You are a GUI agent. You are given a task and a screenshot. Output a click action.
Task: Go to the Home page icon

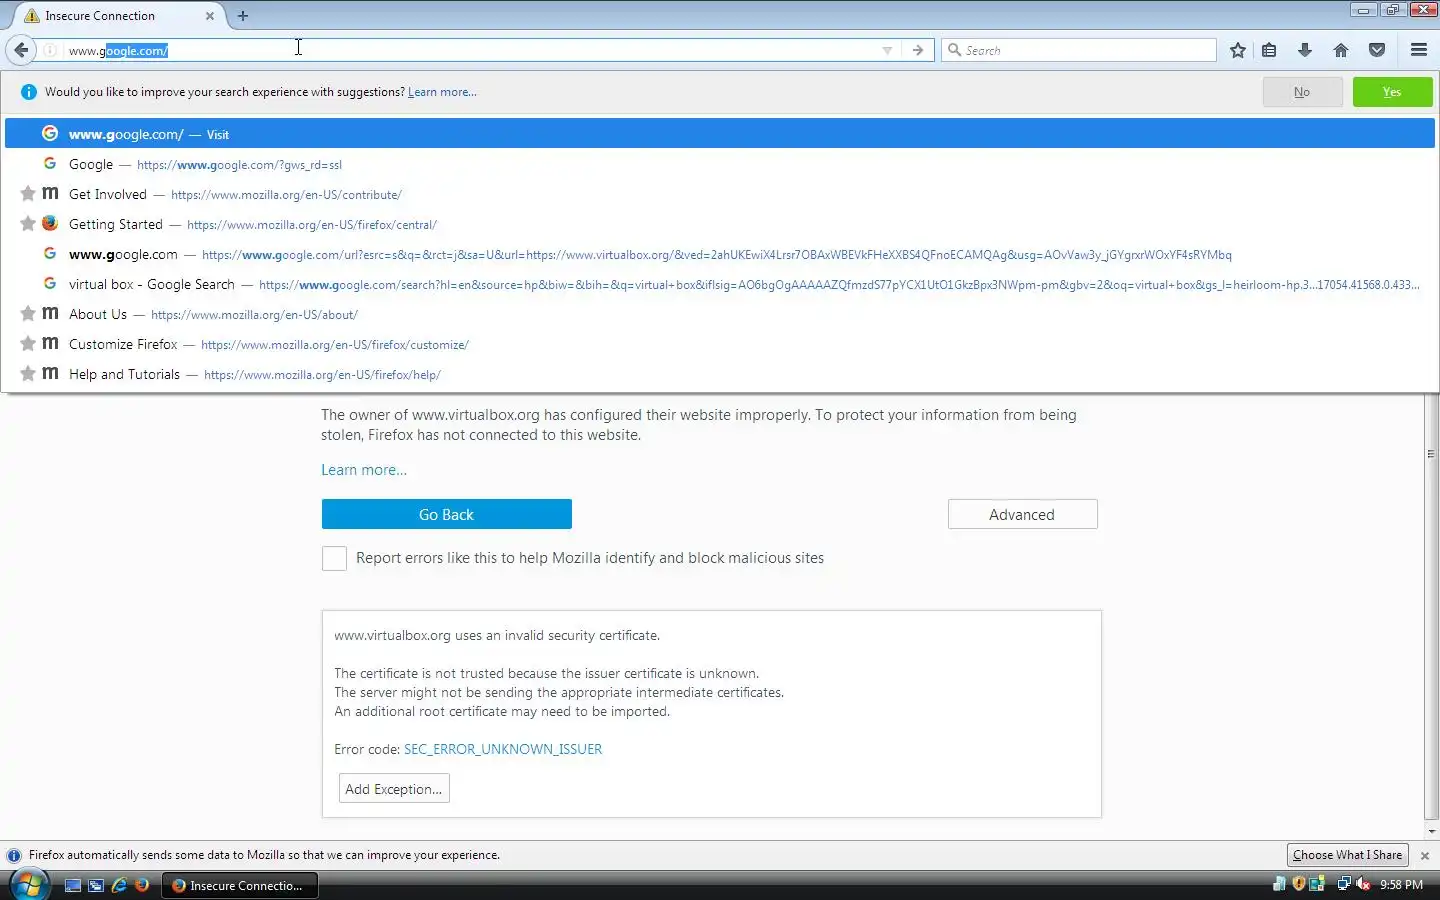tap(1341, 50)
